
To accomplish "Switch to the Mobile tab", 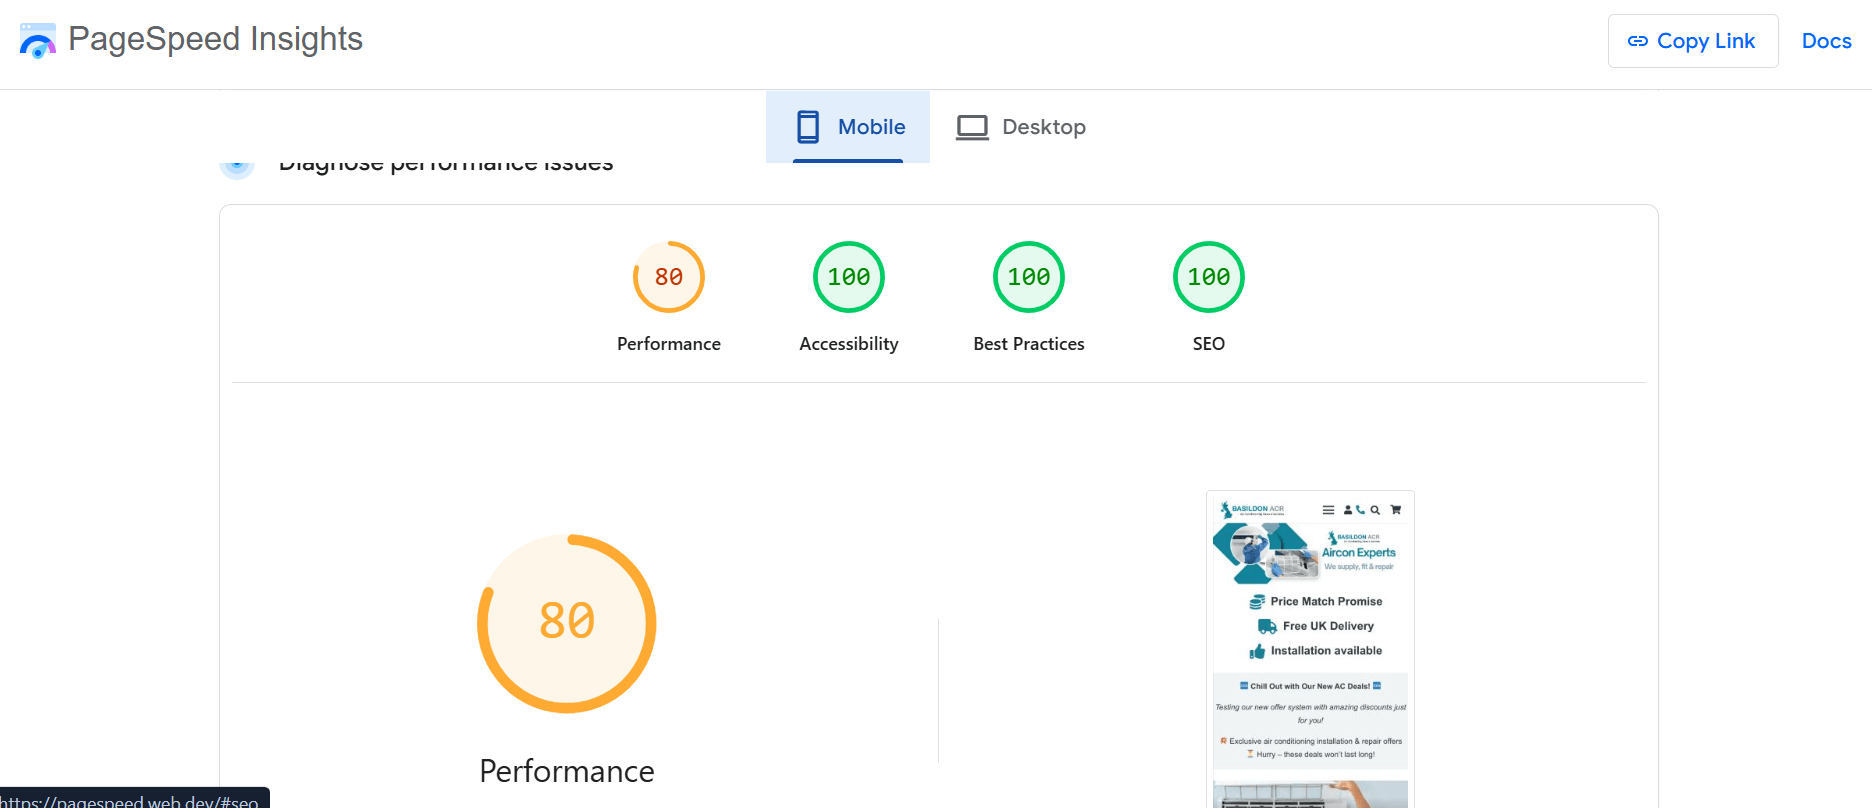I will click(x=848, y=127).
